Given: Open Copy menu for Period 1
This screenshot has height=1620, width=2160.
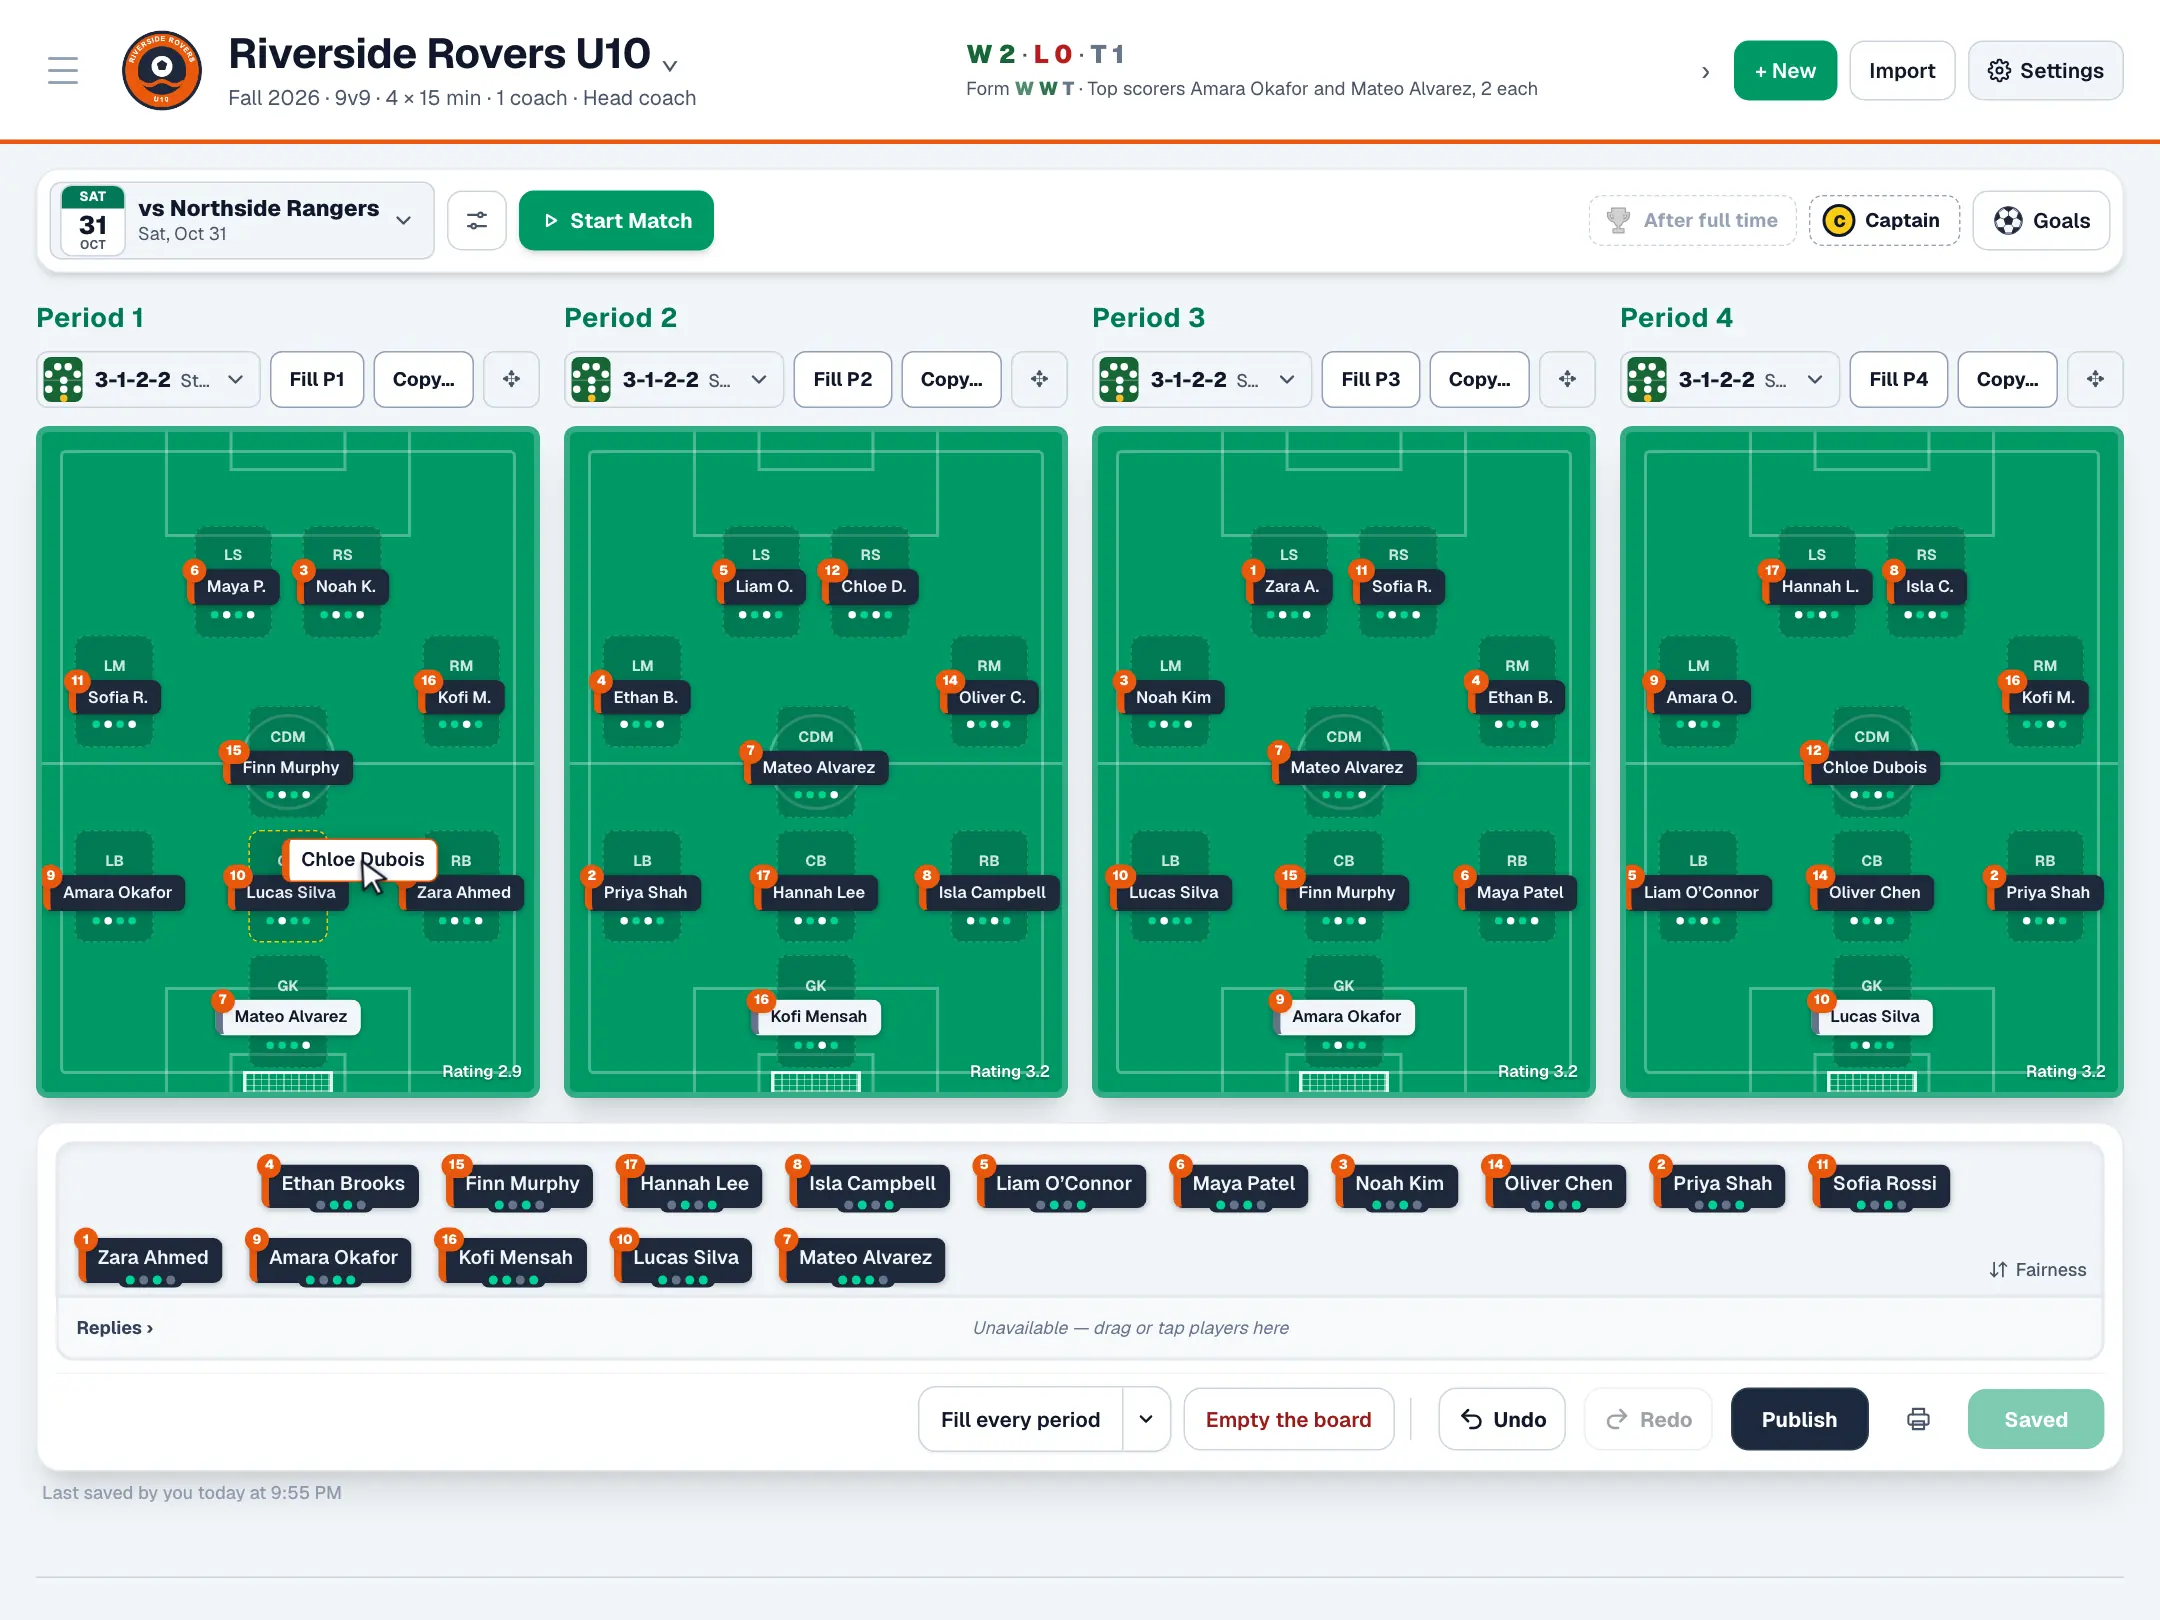Looking at the screenshot, I should pyautogui.click(x=424, y=379).
